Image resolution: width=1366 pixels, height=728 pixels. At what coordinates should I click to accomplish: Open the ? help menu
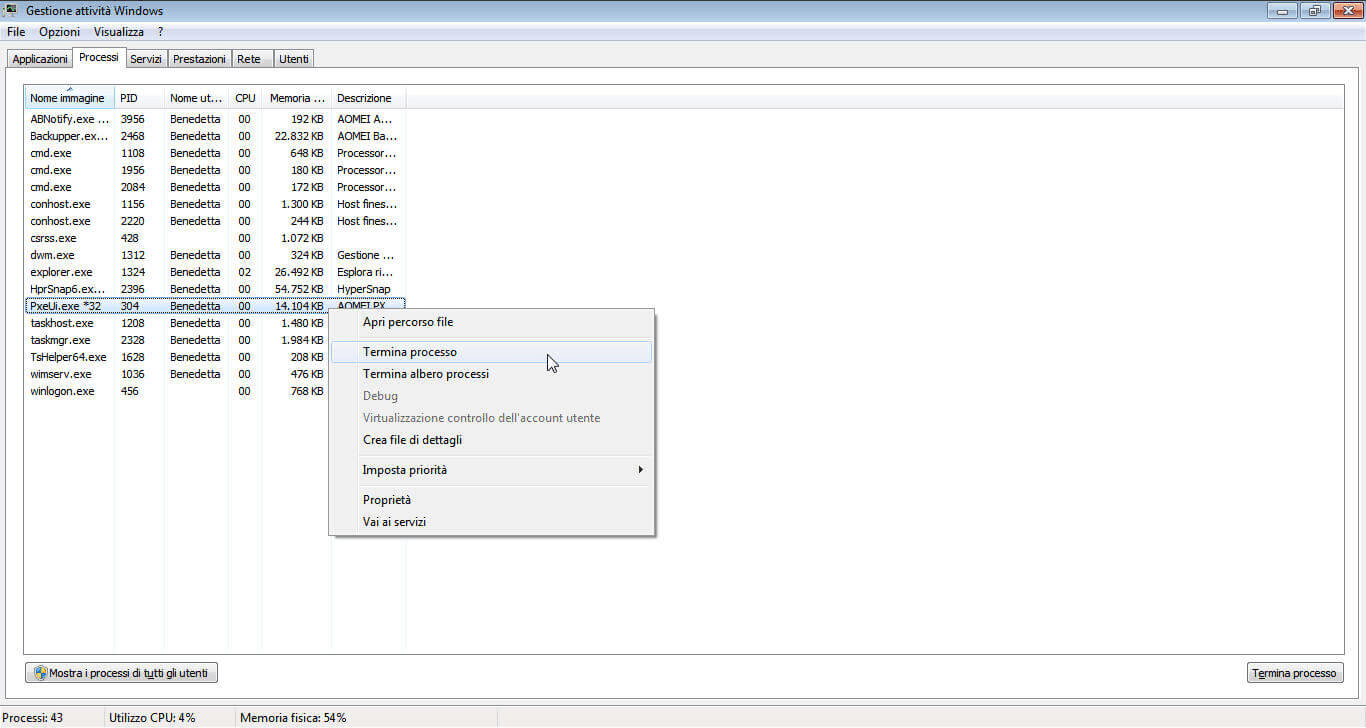coord(160,32)
